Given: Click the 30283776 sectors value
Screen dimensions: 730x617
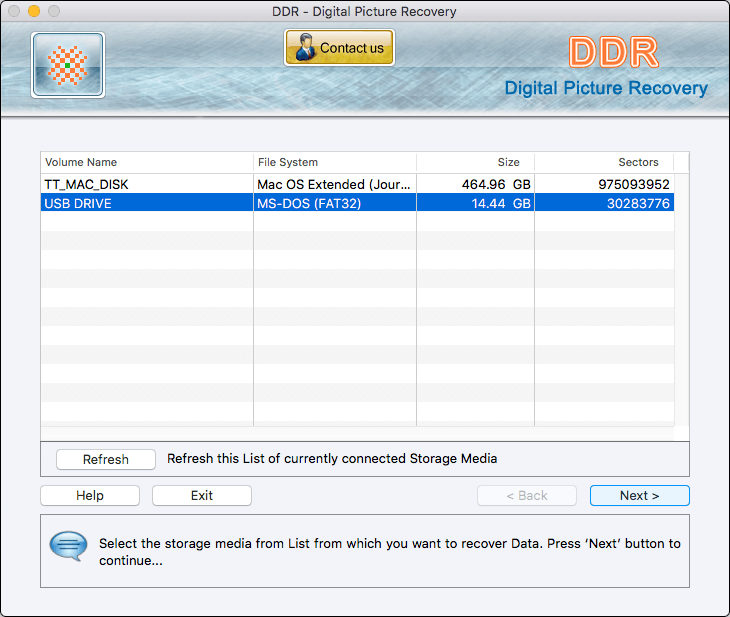Looking at the screenshot, I should 638,203.
